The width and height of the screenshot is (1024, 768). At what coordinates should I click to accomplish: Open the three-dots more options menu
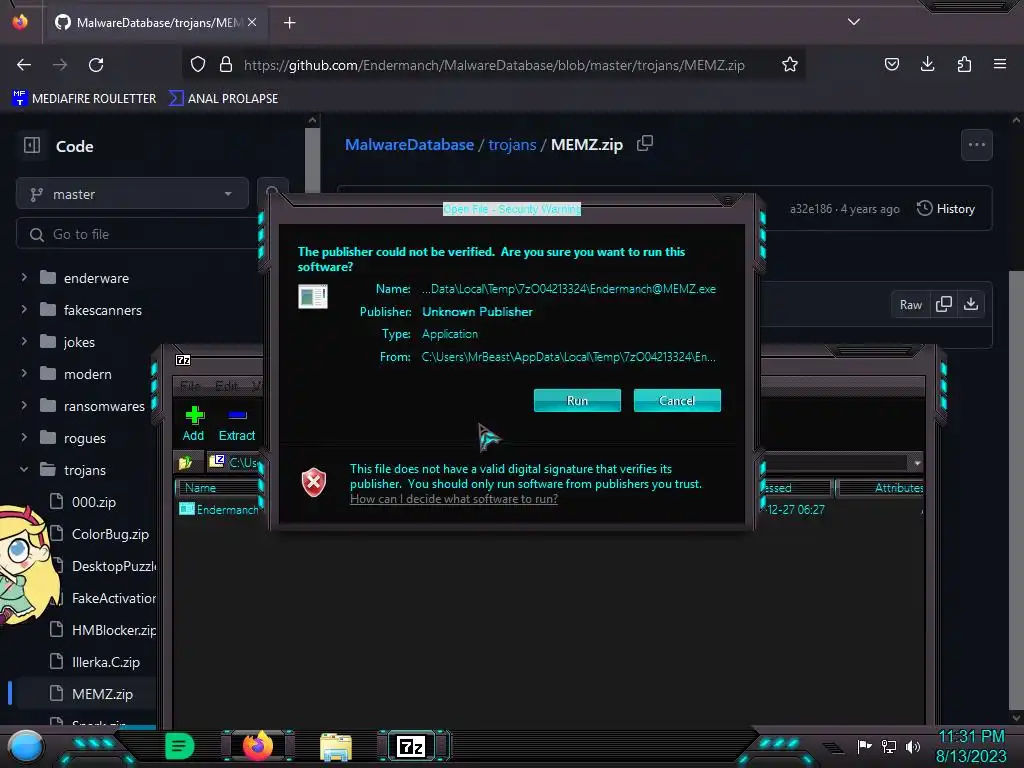tap(976, 145)
